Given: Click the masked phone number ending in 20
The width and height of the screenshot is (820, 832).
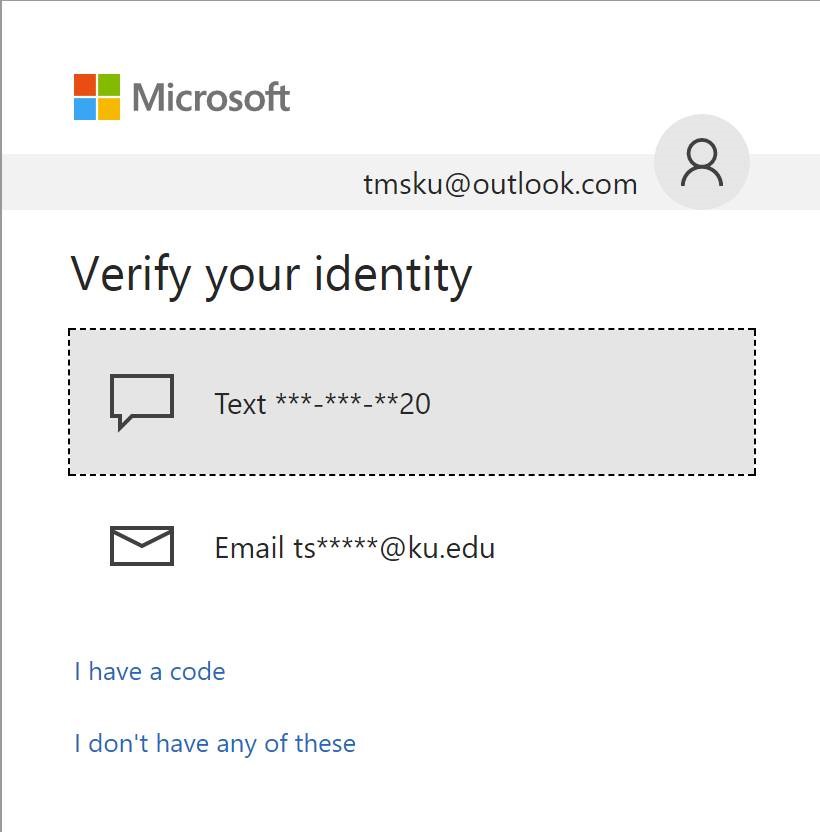Looking at the screenshot, I should 353,404.
